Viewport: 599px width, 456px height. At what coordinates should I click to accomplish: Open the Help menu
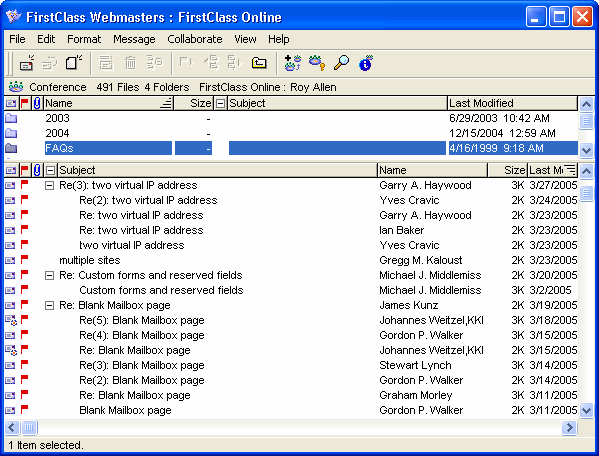[x=278, y=39]
